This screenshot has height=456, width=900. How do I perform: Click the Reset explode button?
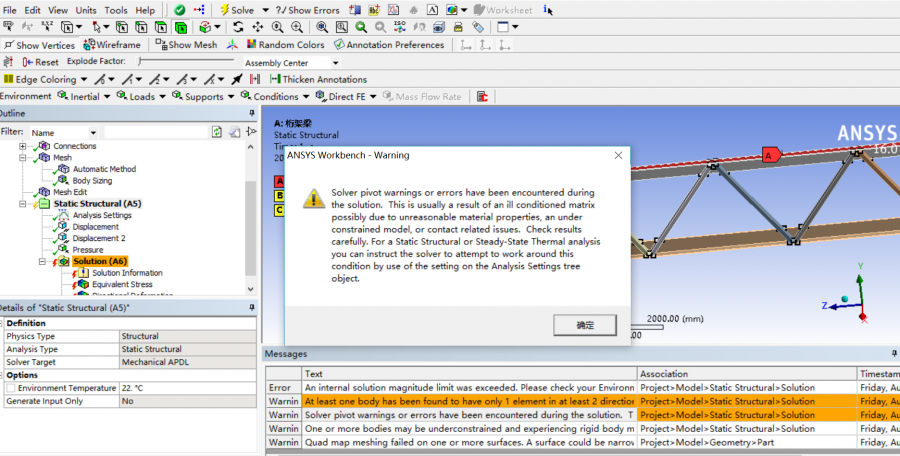point(40,62)
